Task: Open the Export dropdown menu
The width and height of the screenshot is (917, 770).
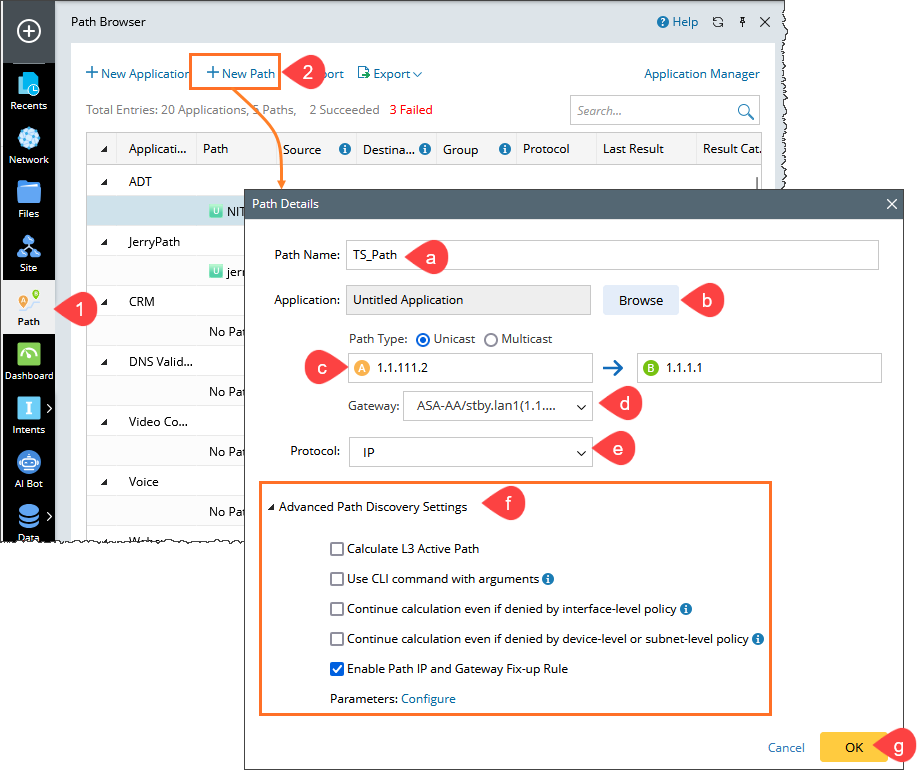Action: 389,74
